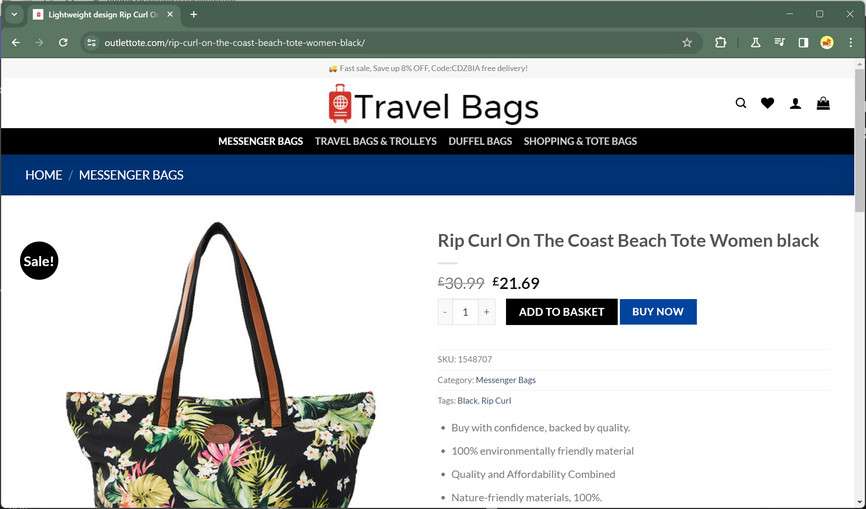
Task: Click the quantity input field
Action: pos(466,312)
